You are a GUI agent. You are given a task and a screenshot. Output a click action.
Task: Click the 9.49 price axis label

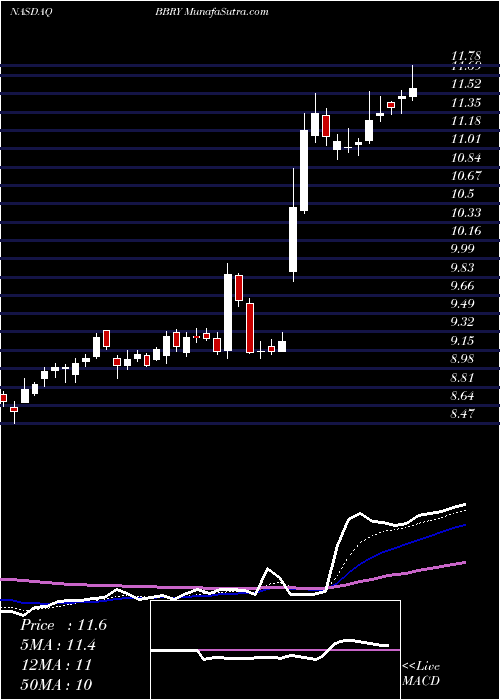(463, 304)
